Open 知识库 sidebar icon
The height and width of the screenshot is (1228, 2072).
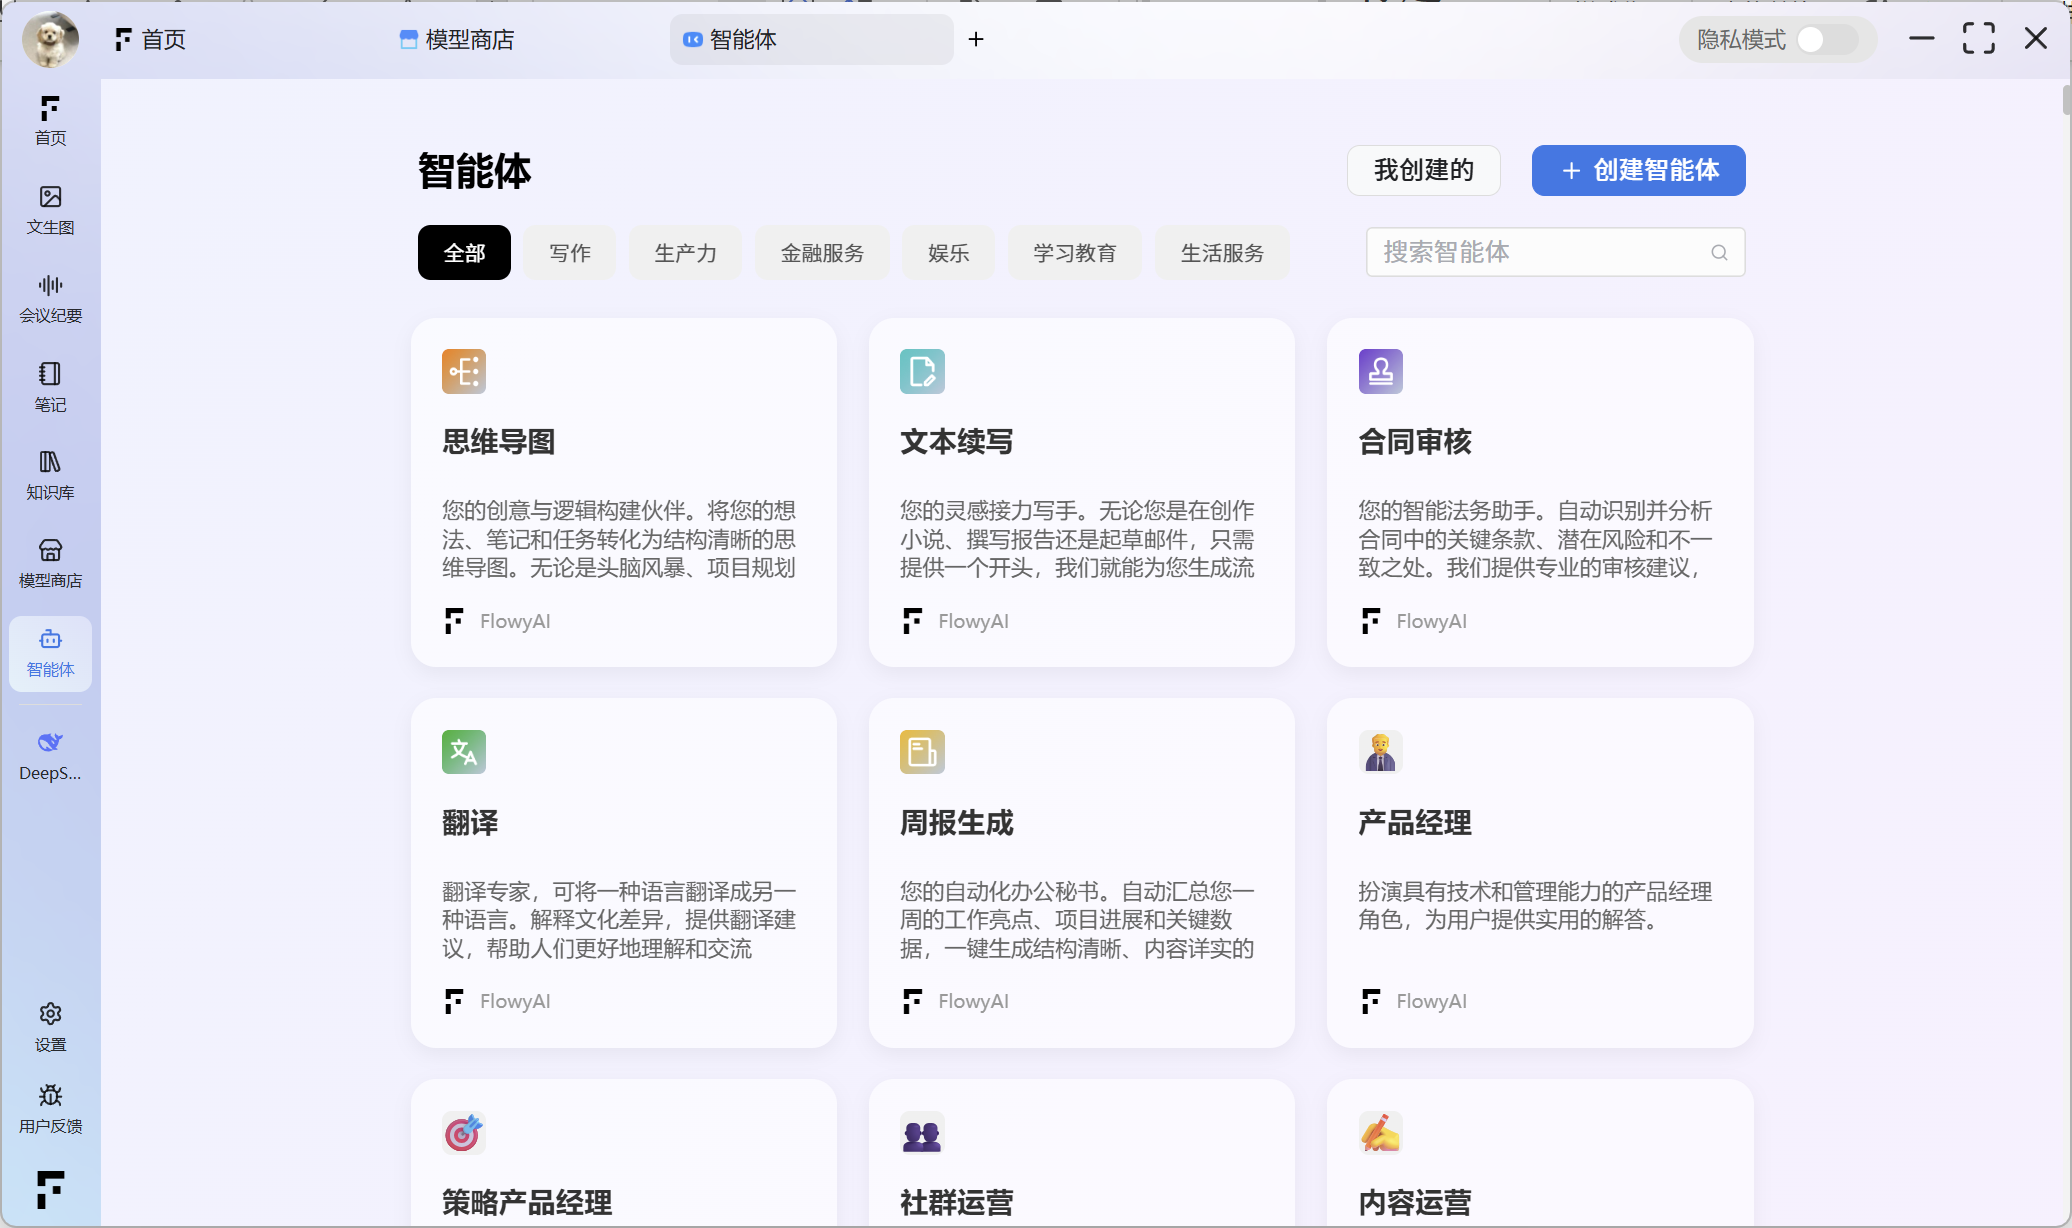[50, 474]
